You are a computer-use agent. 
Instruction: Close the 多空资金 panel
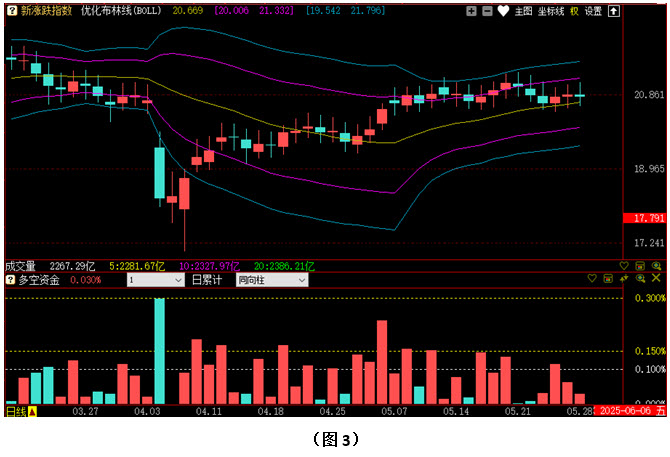tap(656, 278)
